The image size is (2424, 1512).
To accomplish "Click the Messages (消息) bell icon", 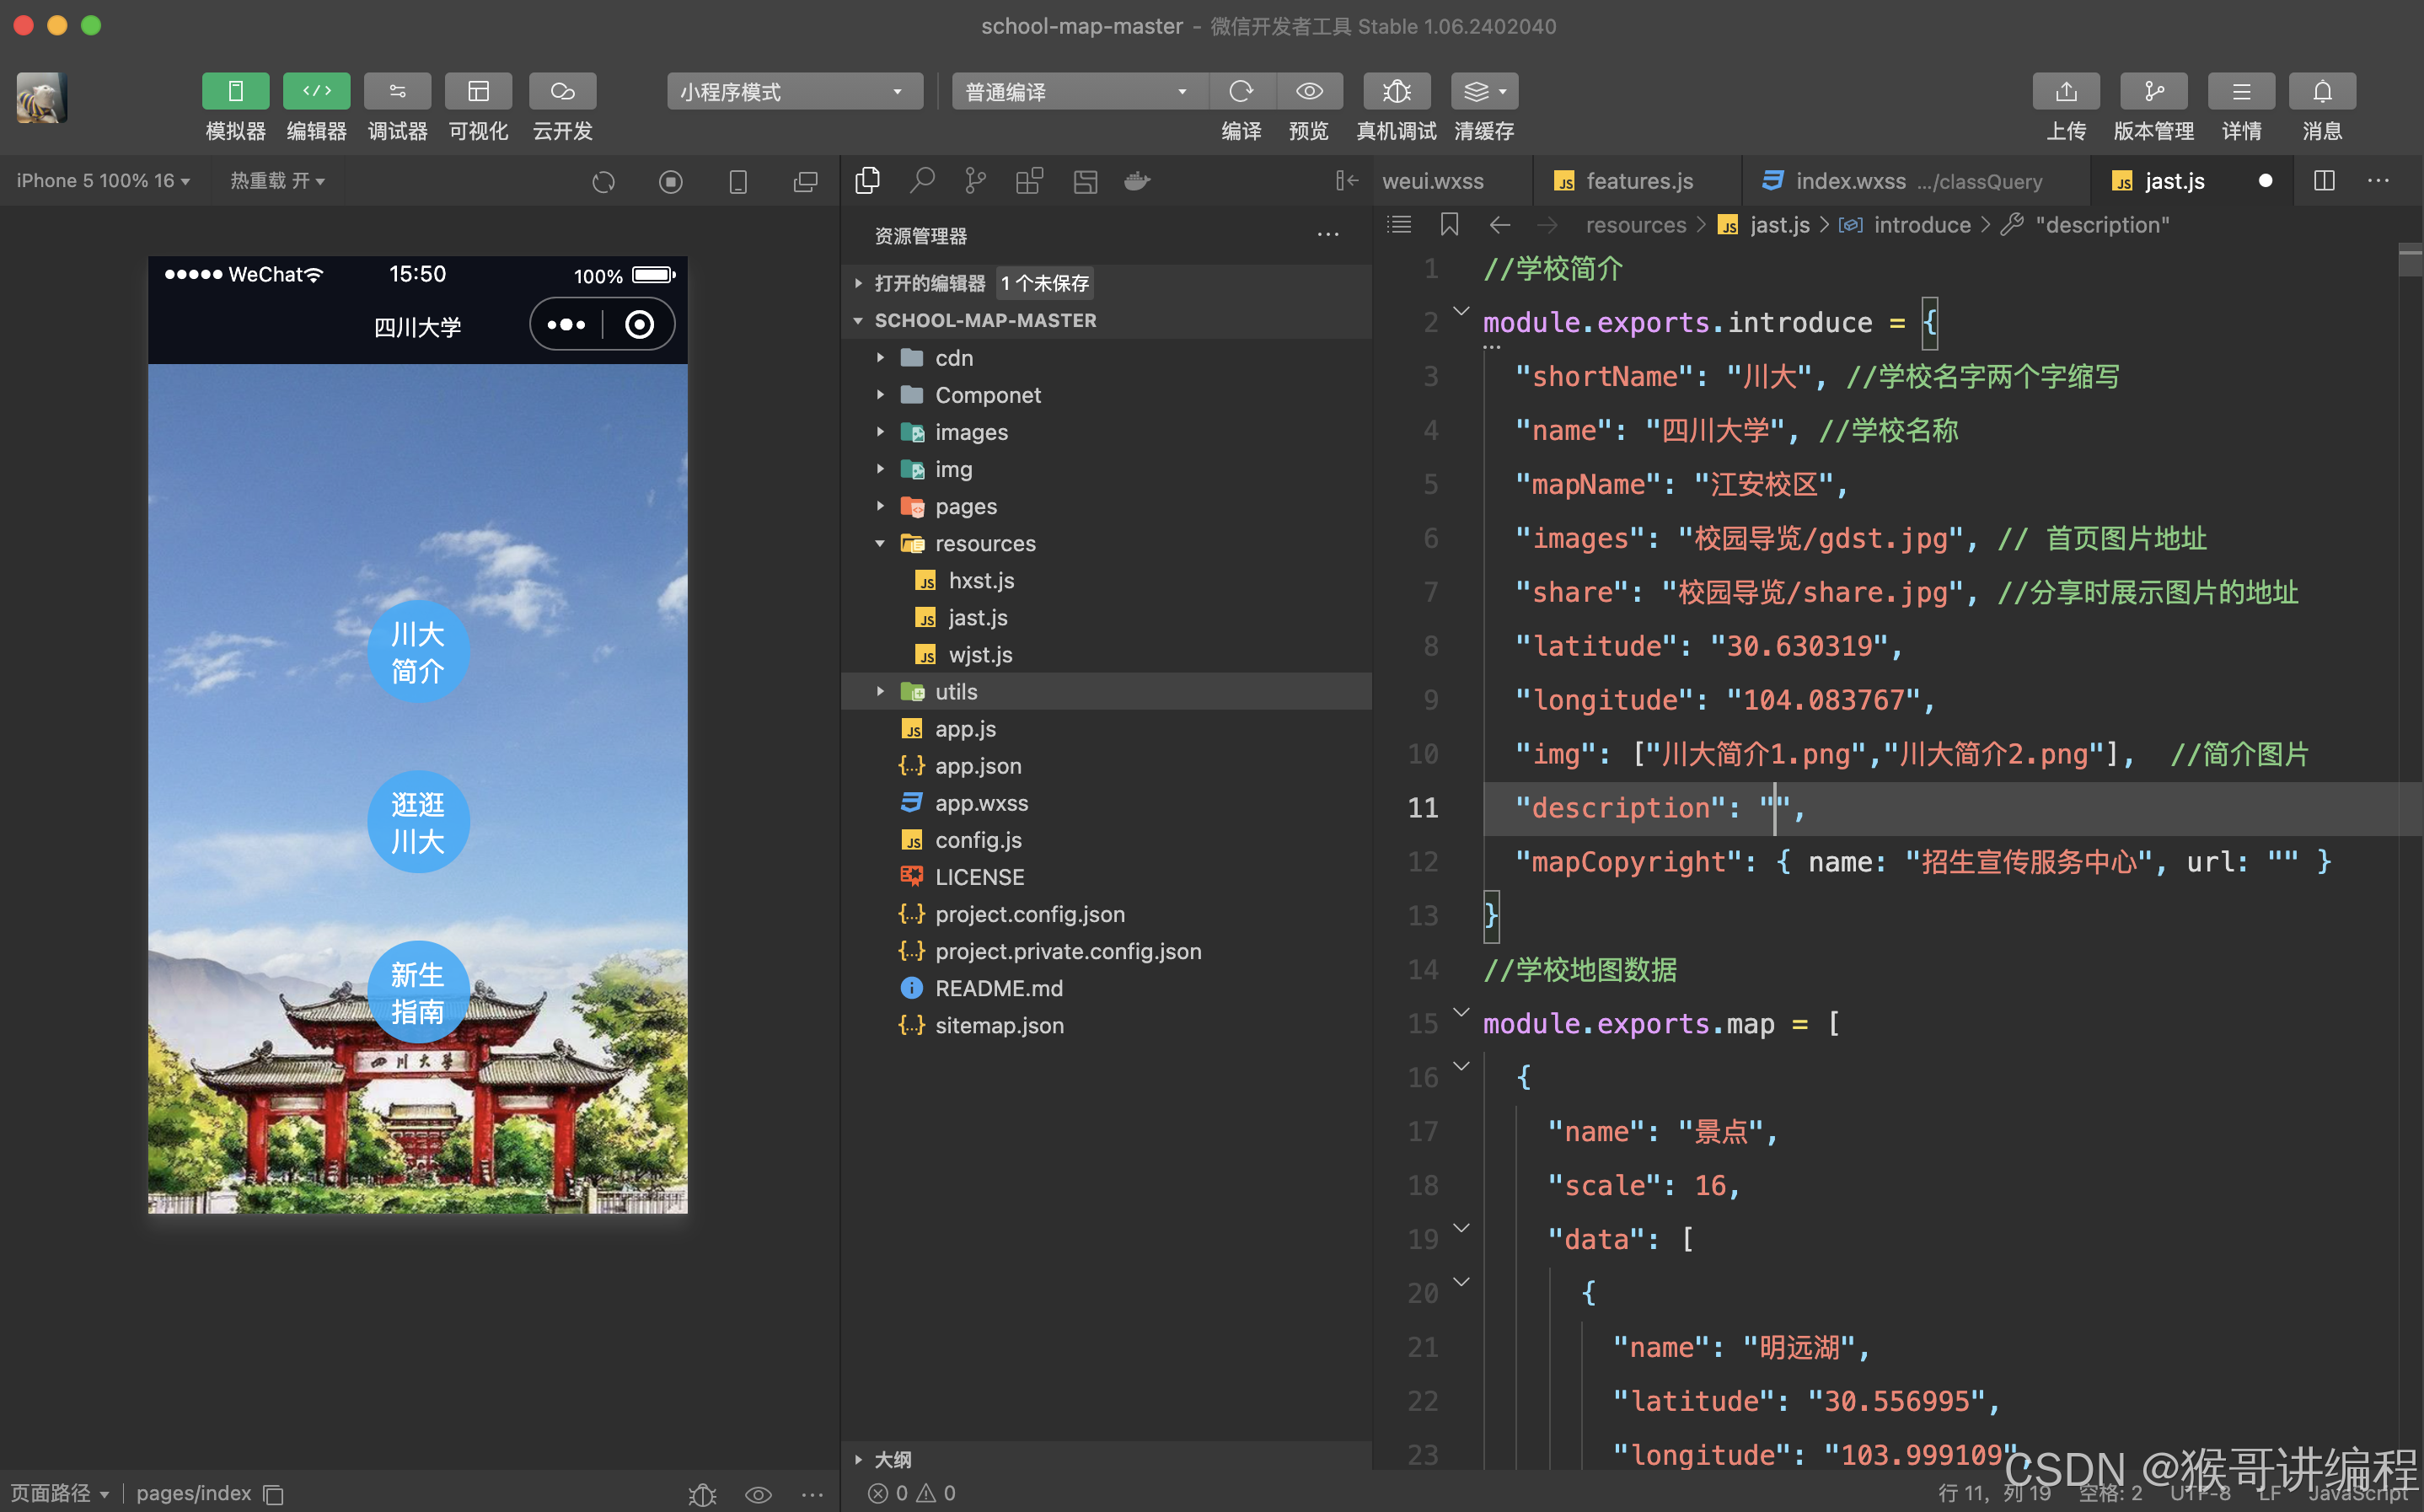I will tap(2321, 92).
